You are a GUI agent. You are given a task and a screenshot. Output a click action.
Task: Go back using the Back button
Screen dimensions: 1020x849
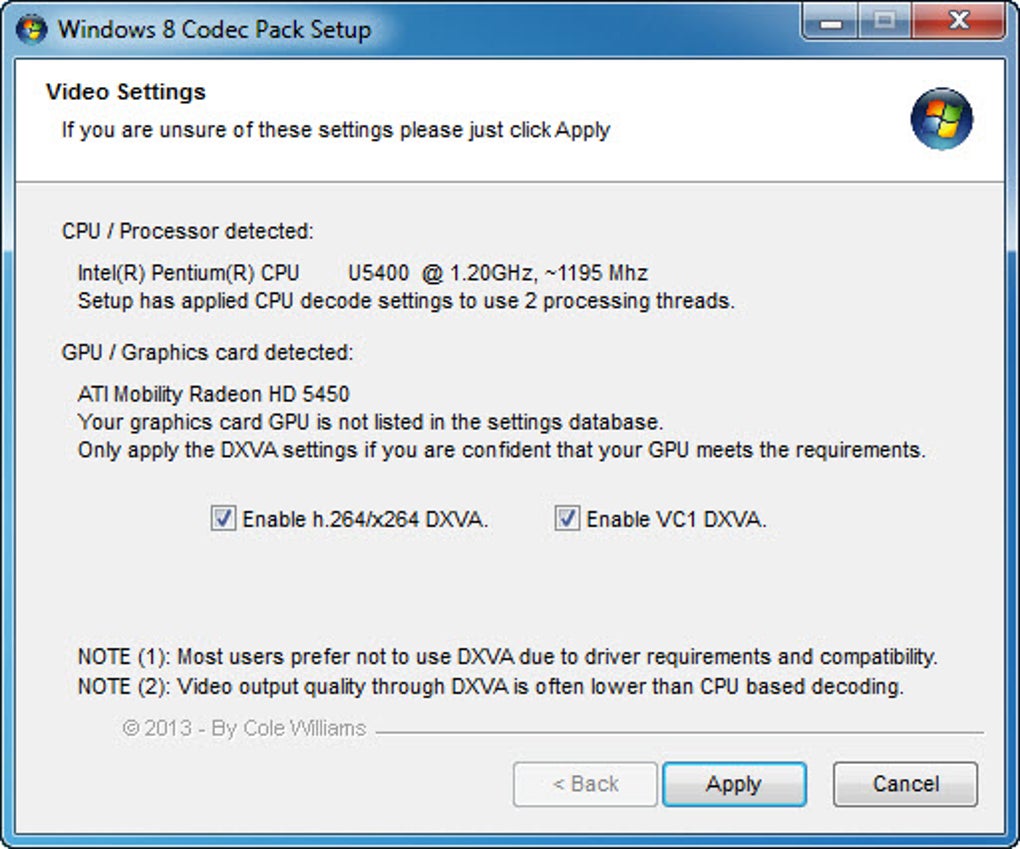[x=585, y=784]
